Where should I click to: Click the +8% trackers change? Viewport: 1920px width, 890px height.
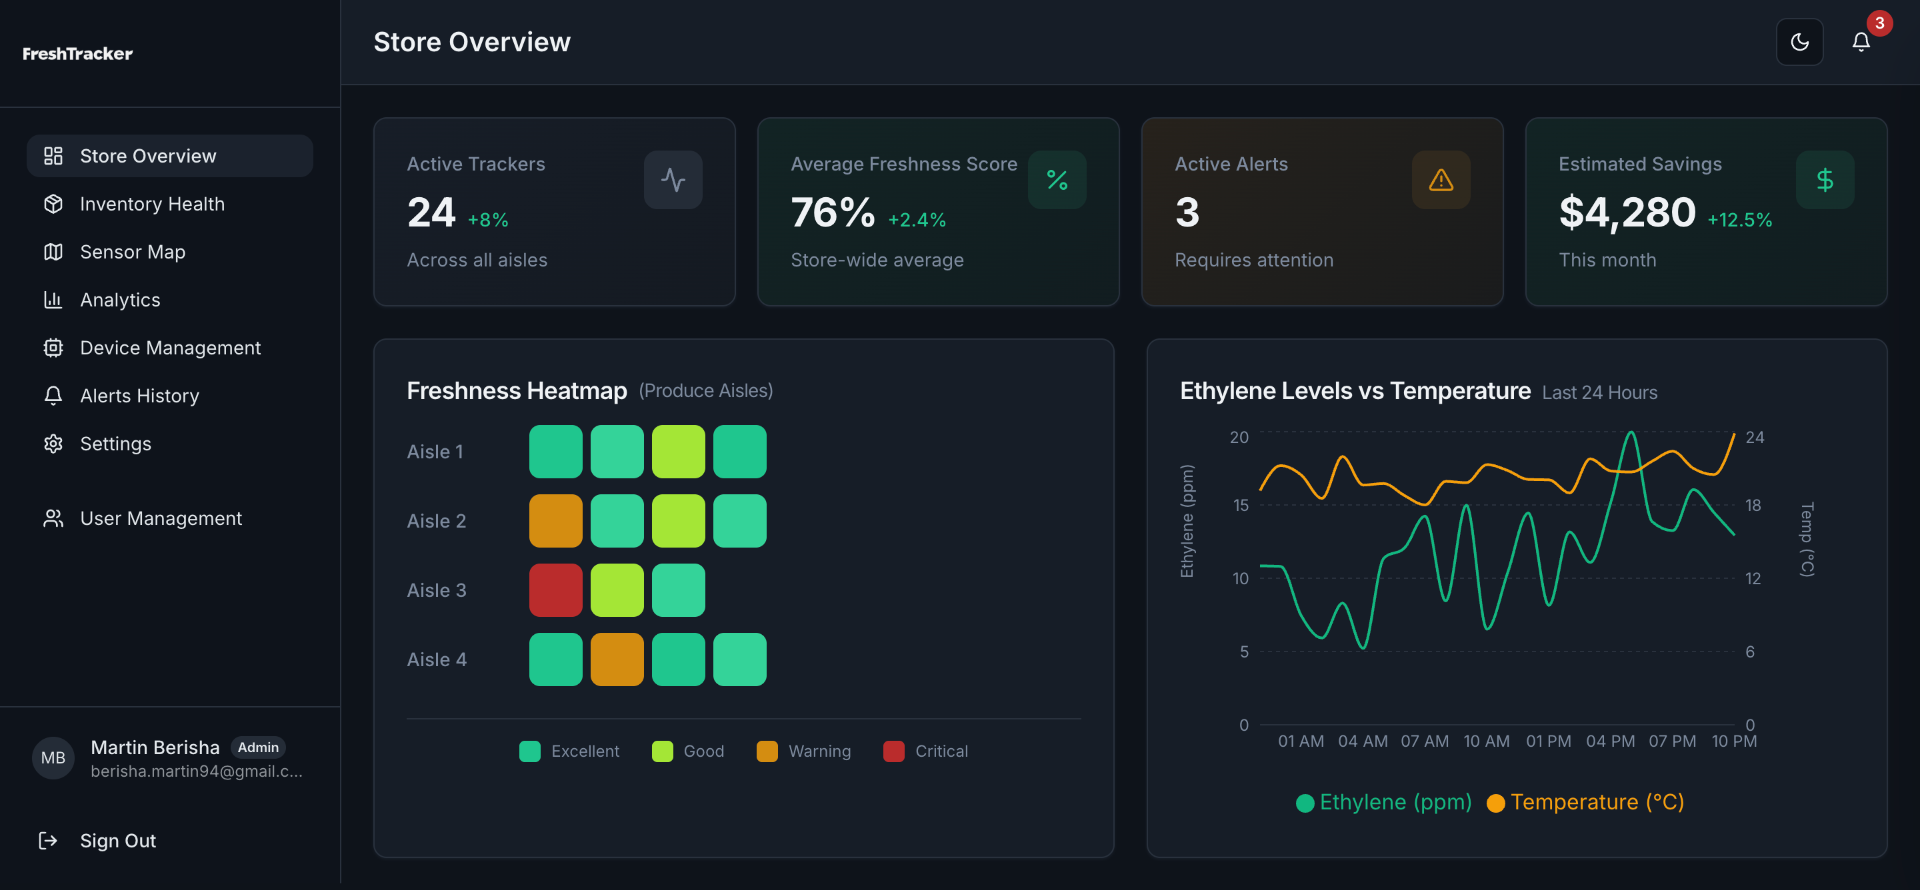coord(488,220)
